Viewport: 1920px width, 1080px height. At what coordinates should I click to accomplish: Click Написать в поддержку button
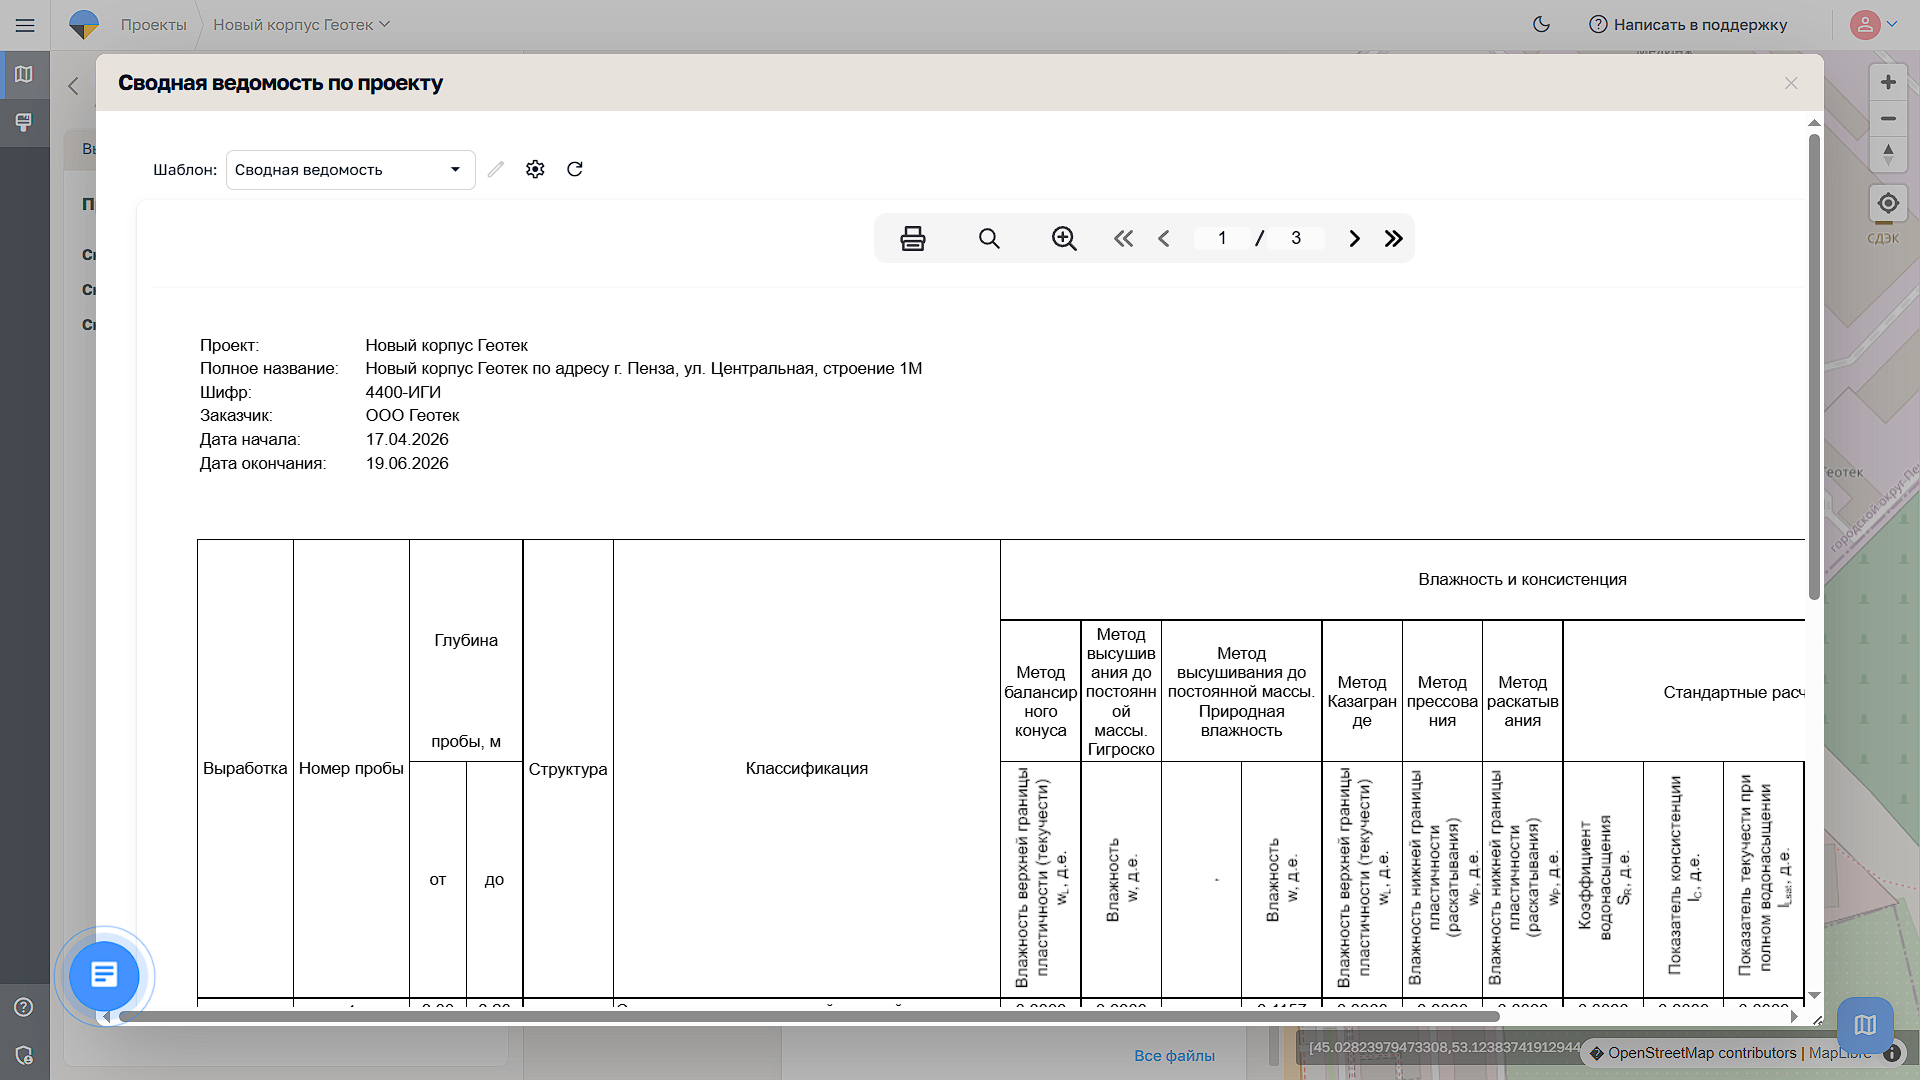tap(1688, 24)
